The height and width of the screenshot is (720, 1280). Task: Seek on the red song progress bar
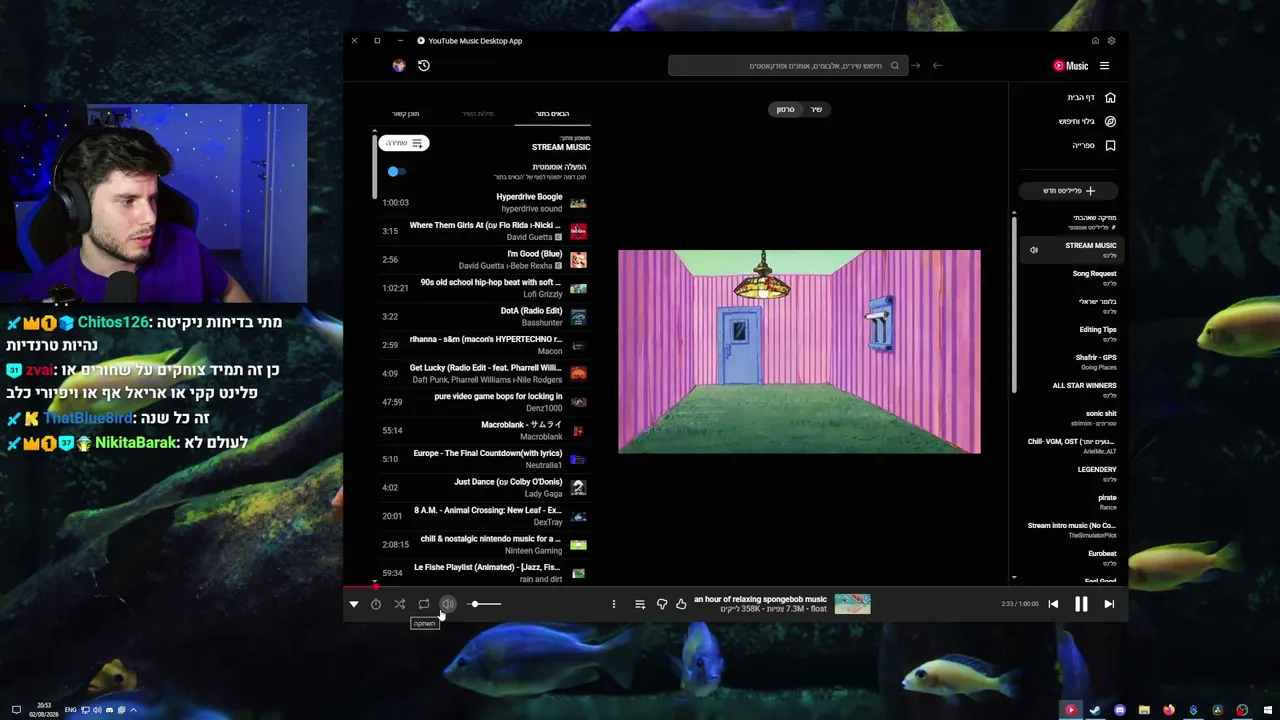point(736,587)
